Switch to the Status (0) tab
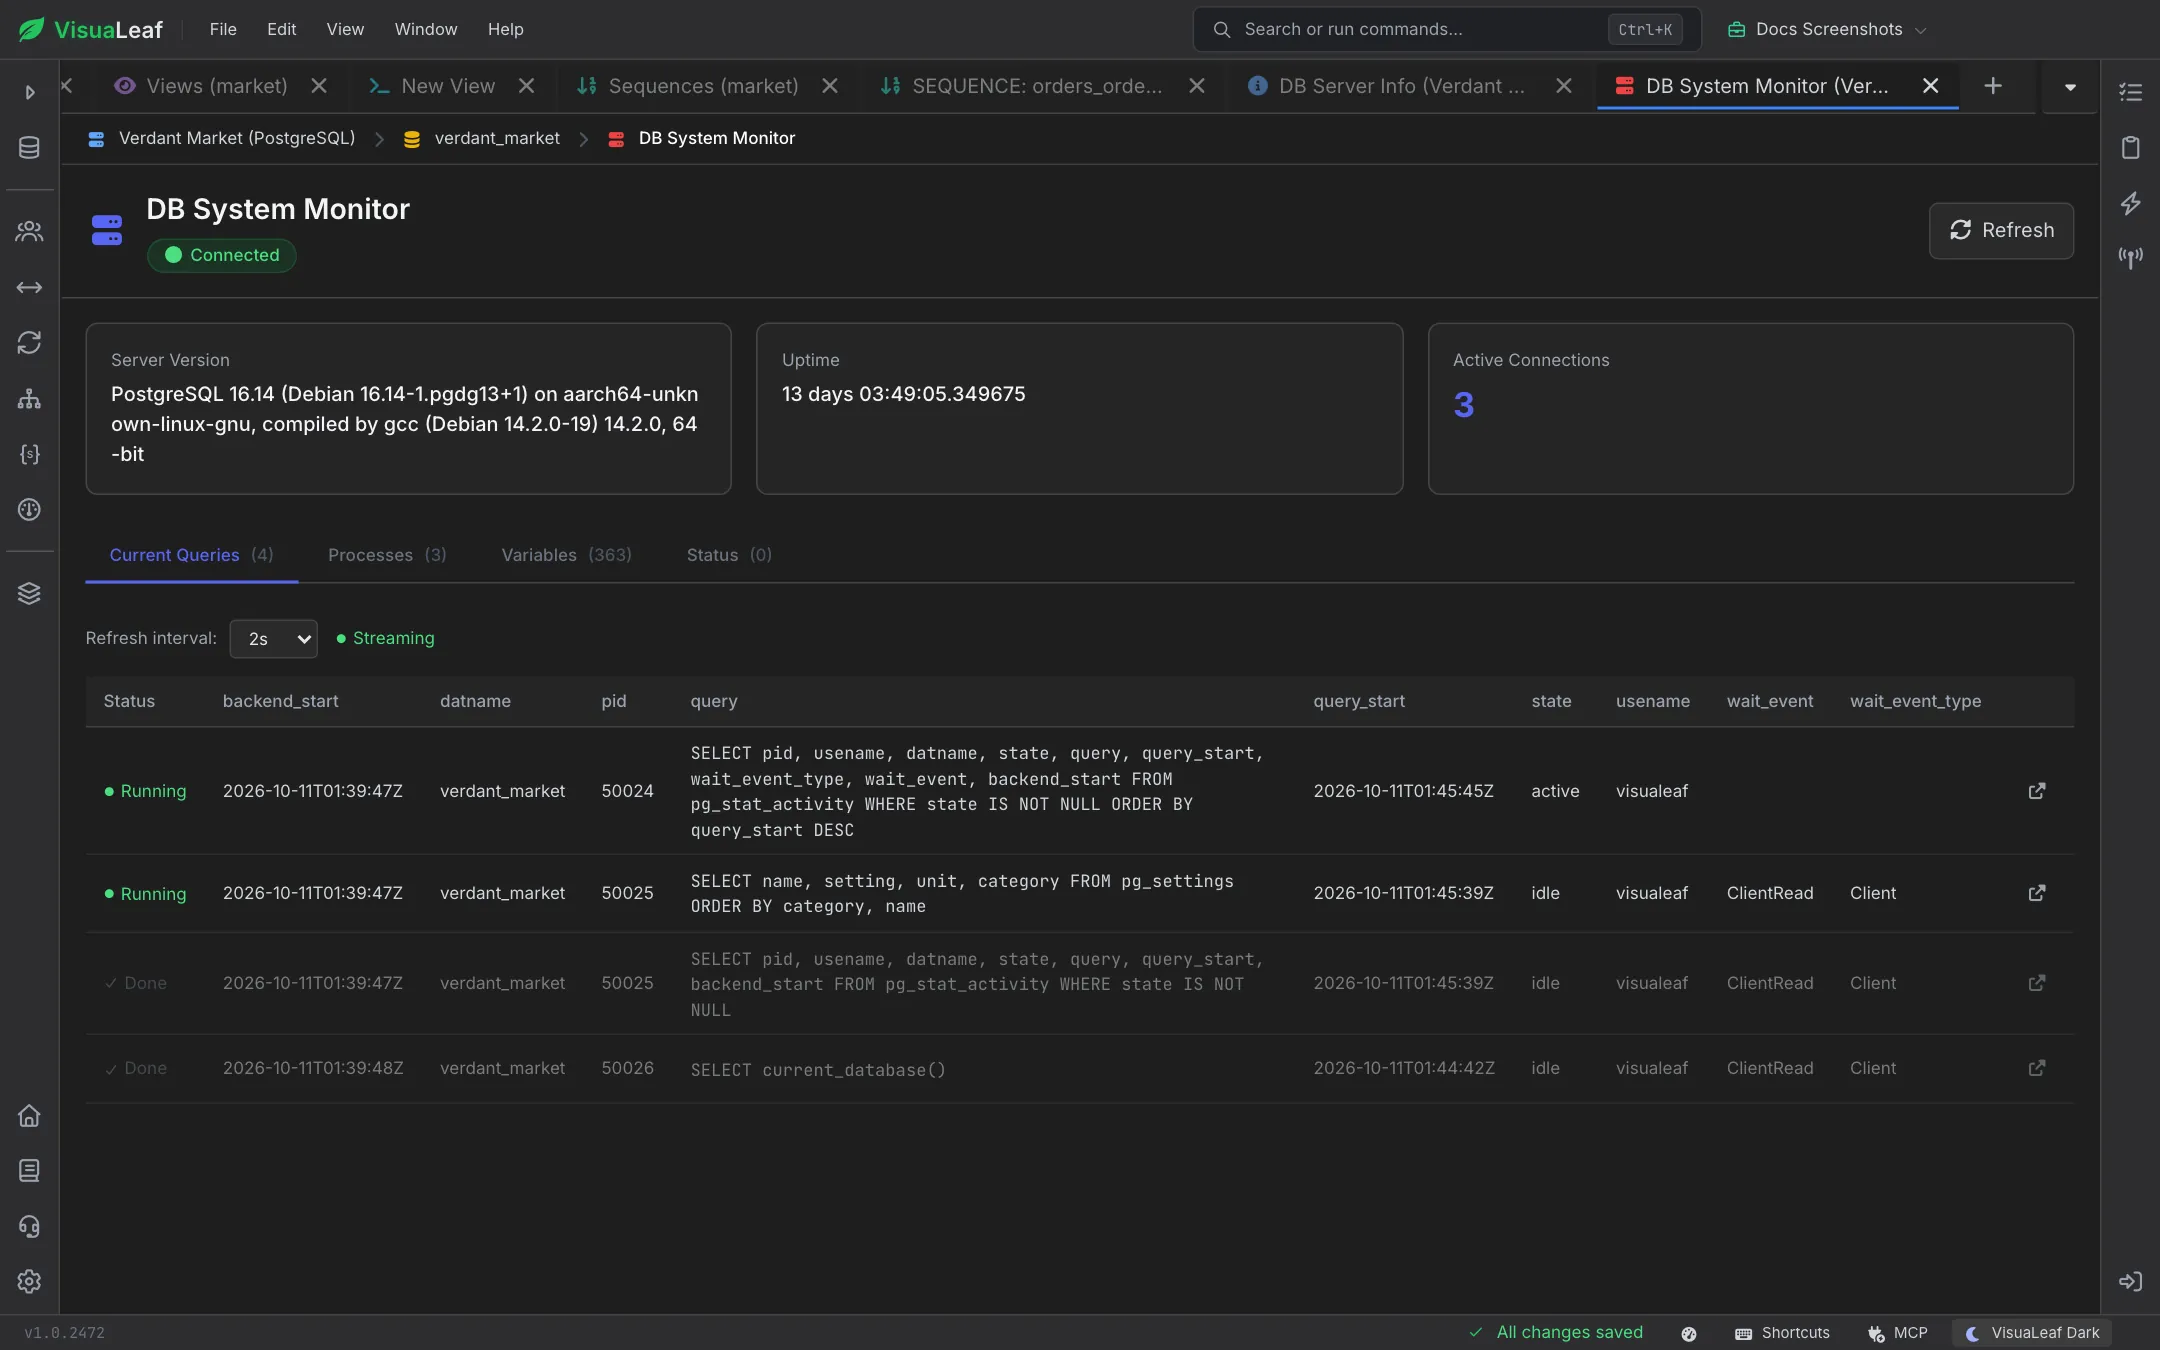 (x=729, y=555)
